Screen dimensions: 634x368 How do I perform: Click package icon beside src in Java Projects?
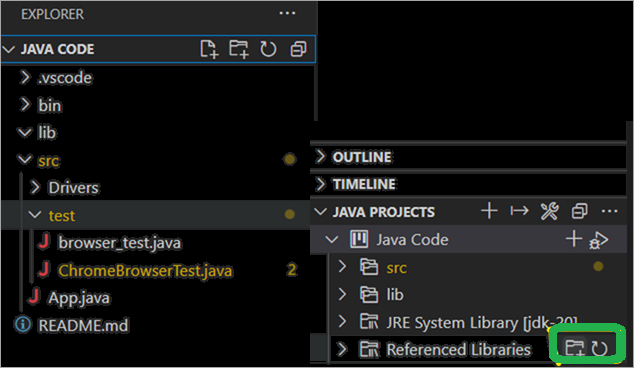[369, 267]
